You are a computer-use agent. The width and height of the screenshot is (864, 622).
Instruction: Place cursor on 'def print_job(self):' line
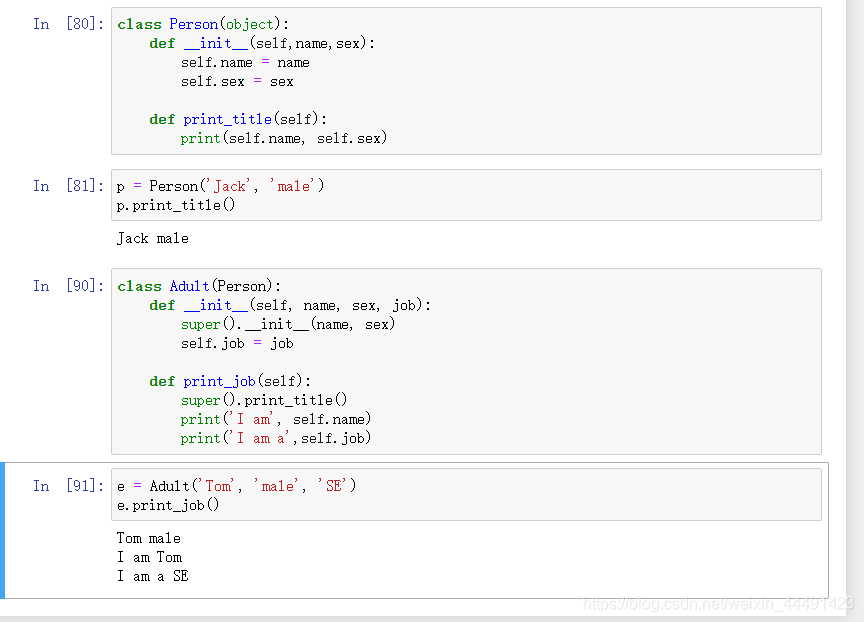click(x=230, y=381)
